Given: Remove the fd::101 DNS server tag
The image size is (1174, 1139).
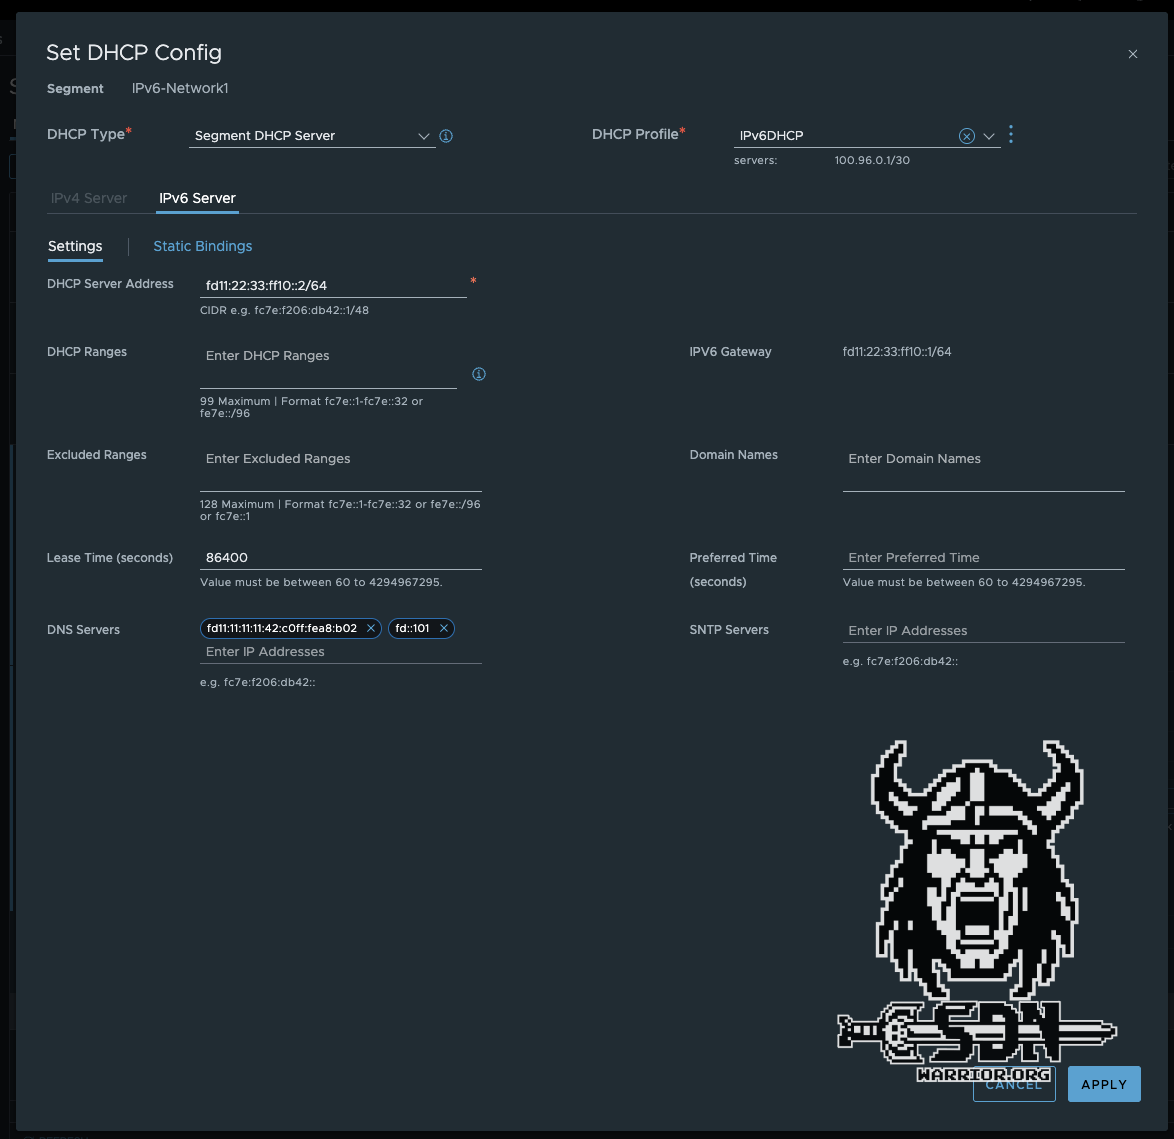Looking at the screenshot, I should [x=444, y=628].
